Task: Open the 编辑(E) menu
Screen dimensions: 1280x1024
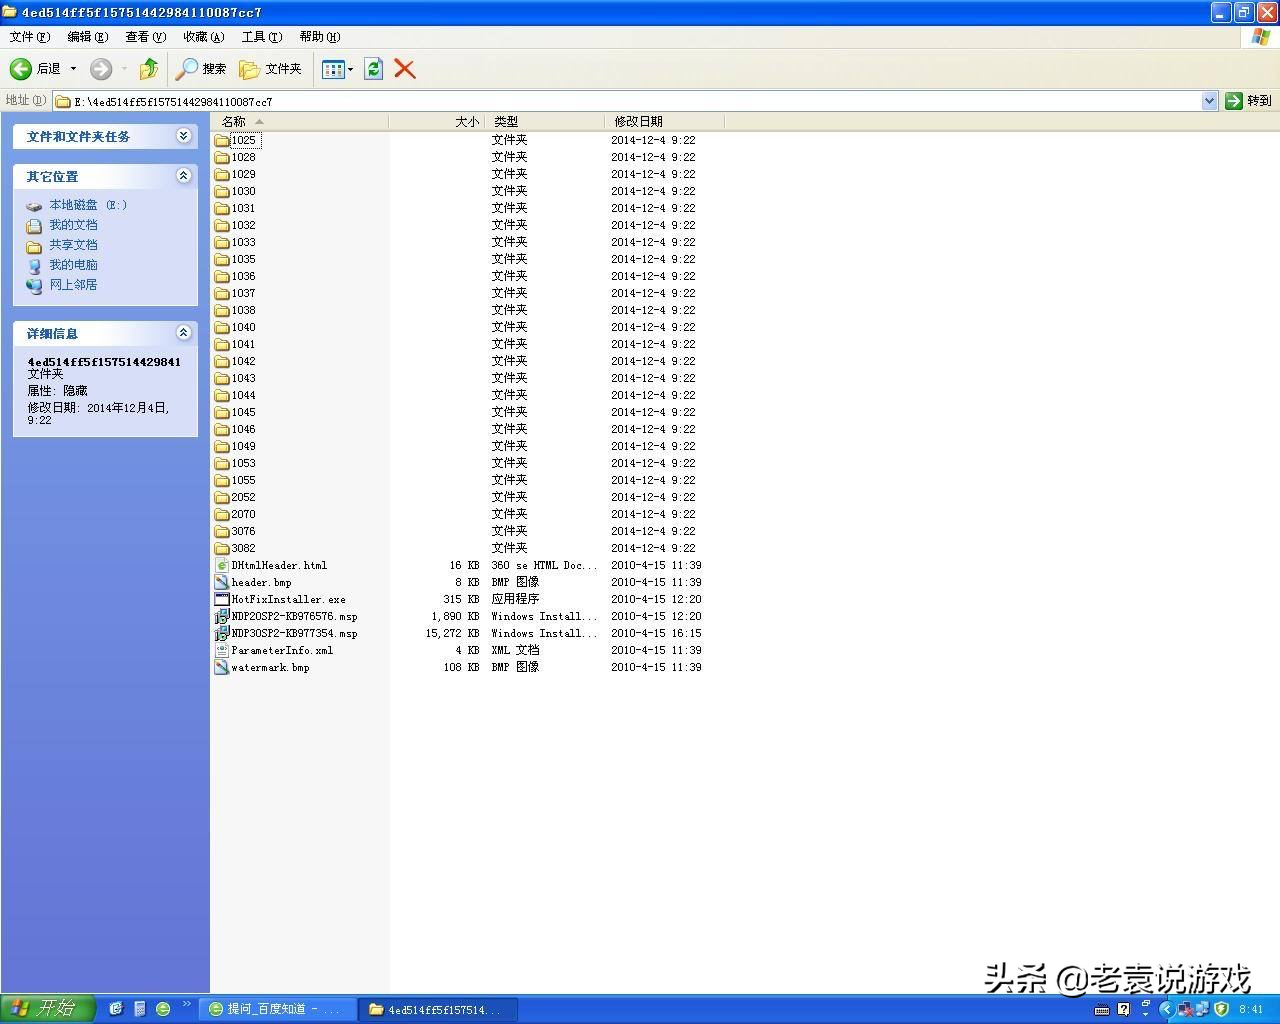Action: click(x=88, y=37)
